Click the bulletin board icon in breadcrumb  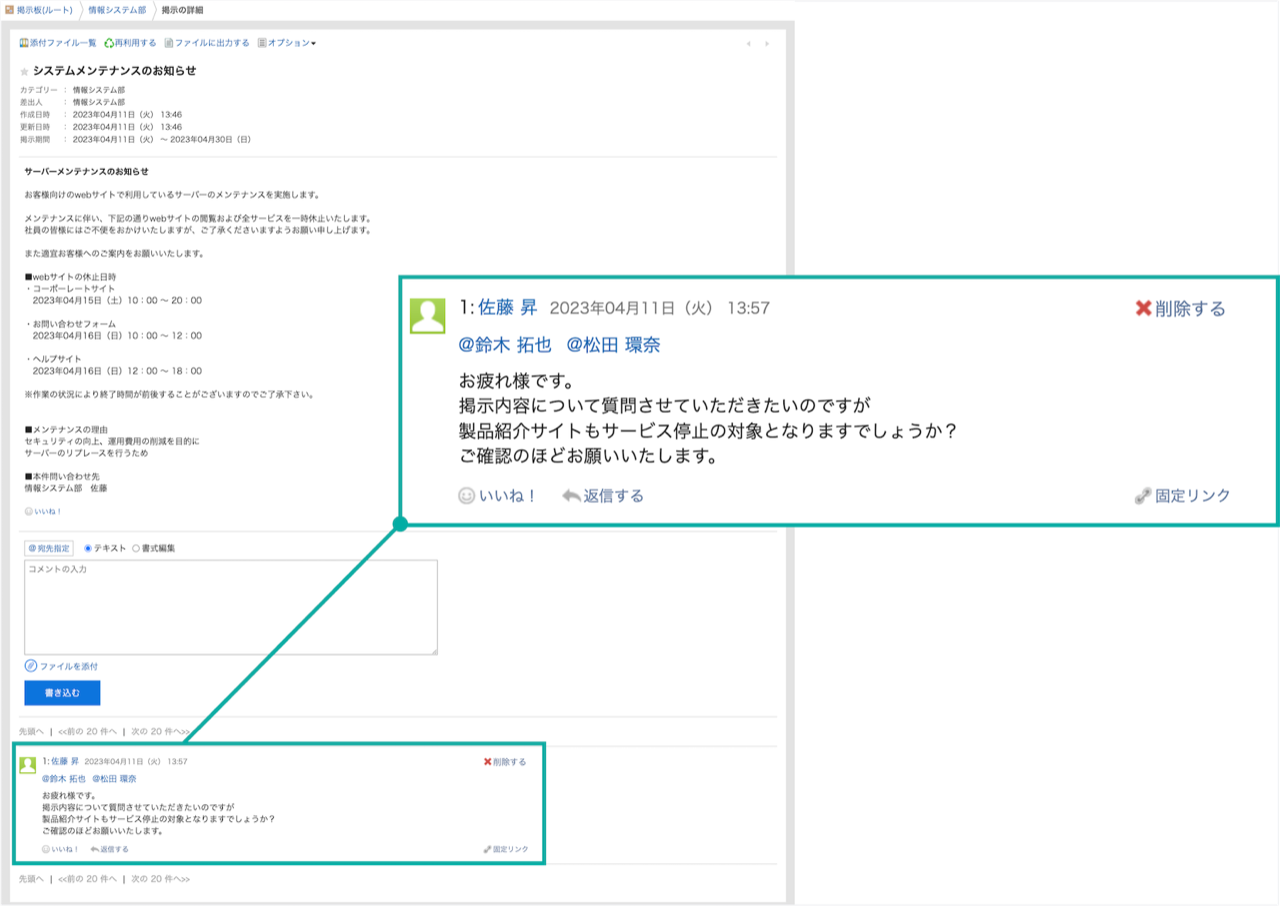[x=9, y=9]
